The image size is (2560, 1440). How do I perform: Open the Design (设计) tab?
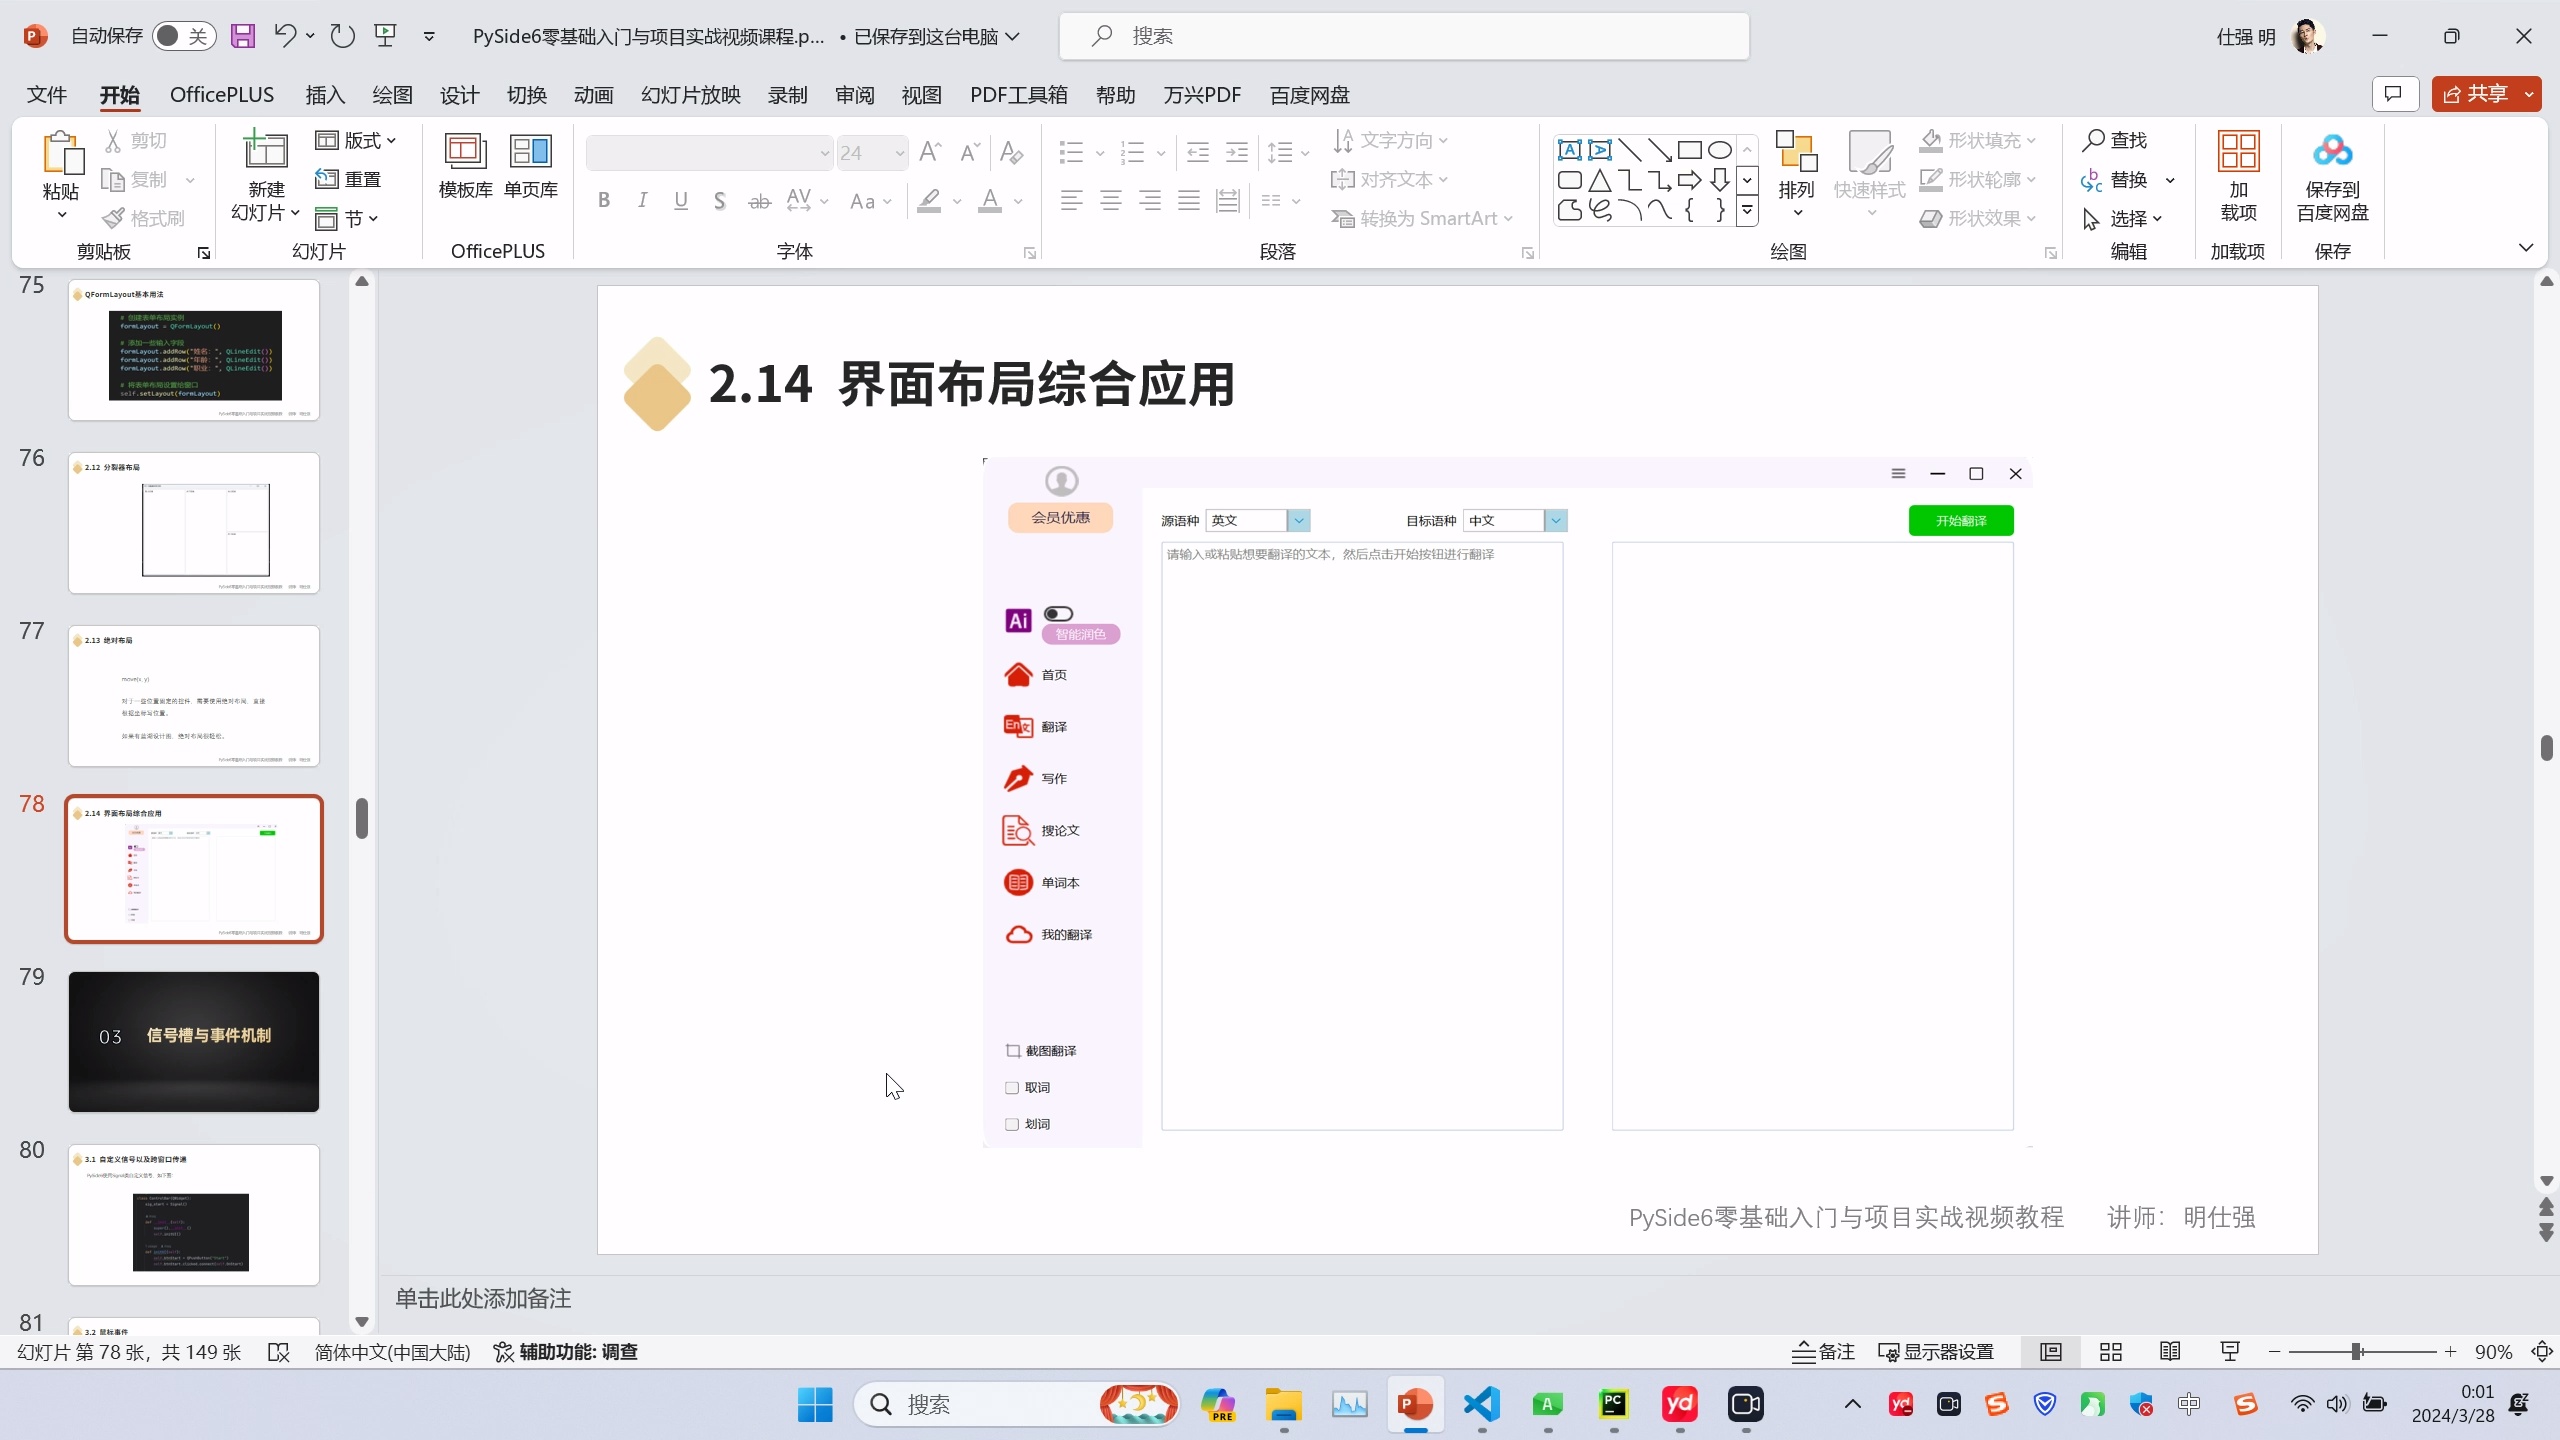point(459,95)
